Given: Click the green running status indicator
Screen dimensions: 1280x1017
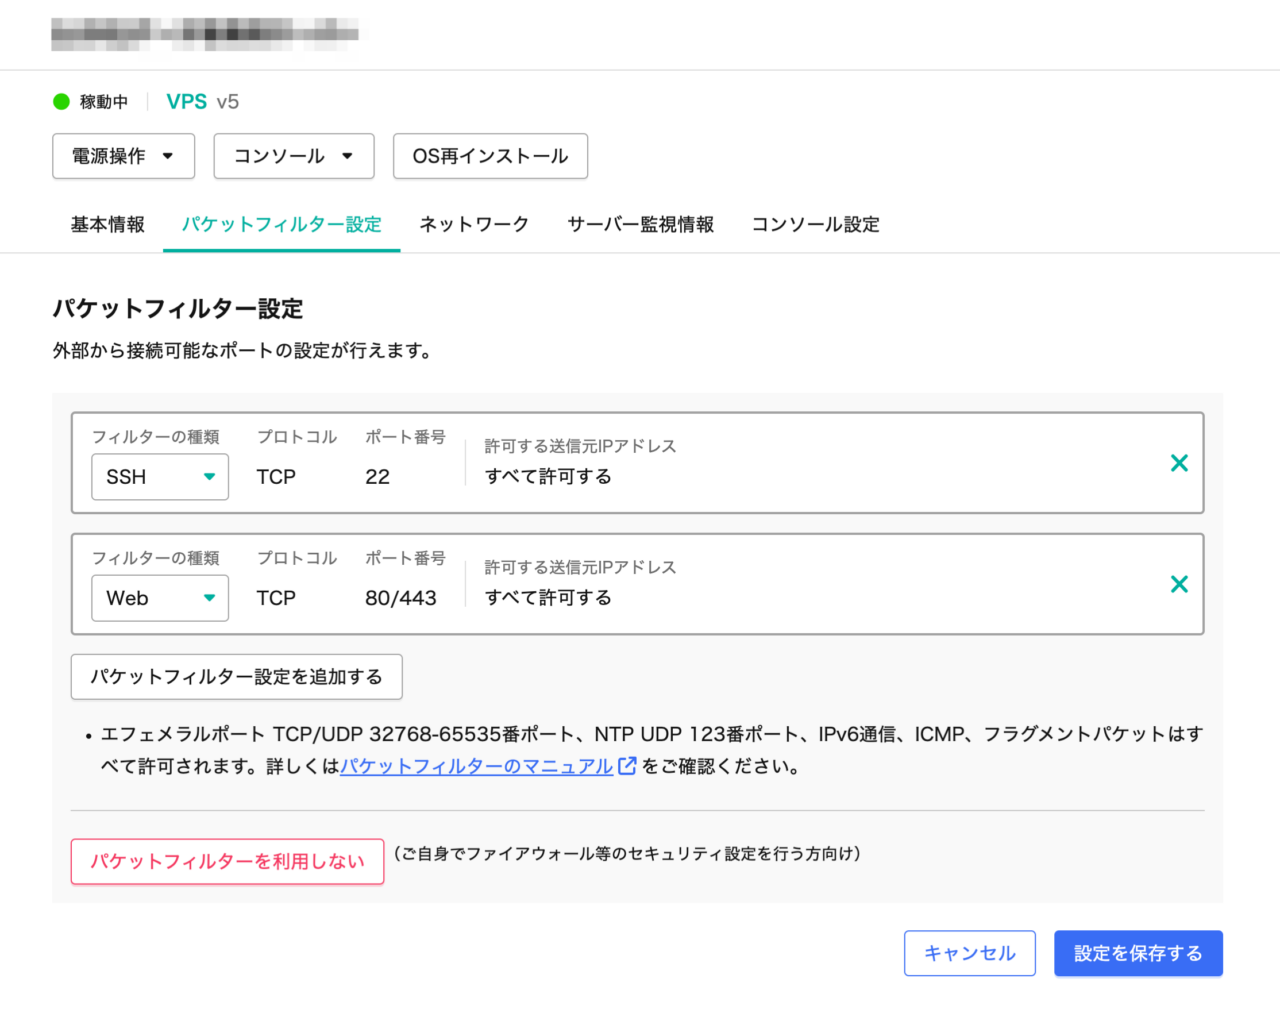Looking at the screenshot, I should pyautogui.click(x=61, y=102).
